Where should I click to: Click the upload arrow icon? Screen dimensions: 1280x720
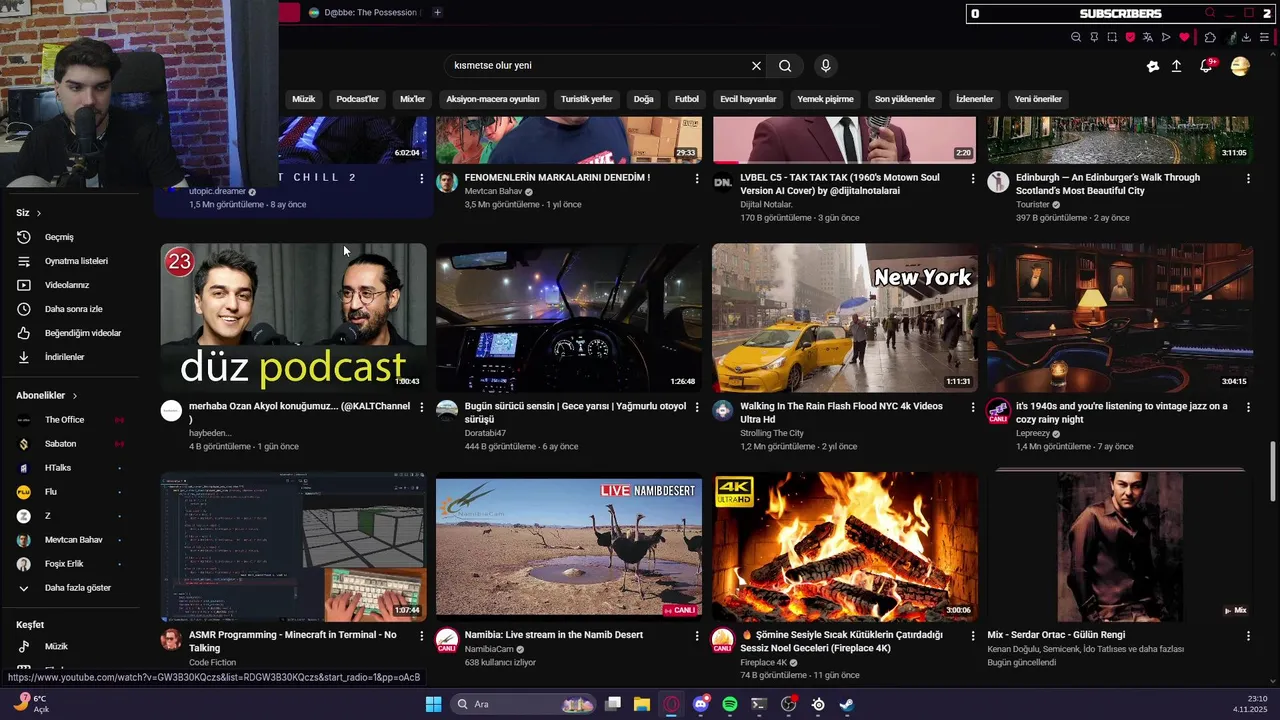(x=1176, y=66)
